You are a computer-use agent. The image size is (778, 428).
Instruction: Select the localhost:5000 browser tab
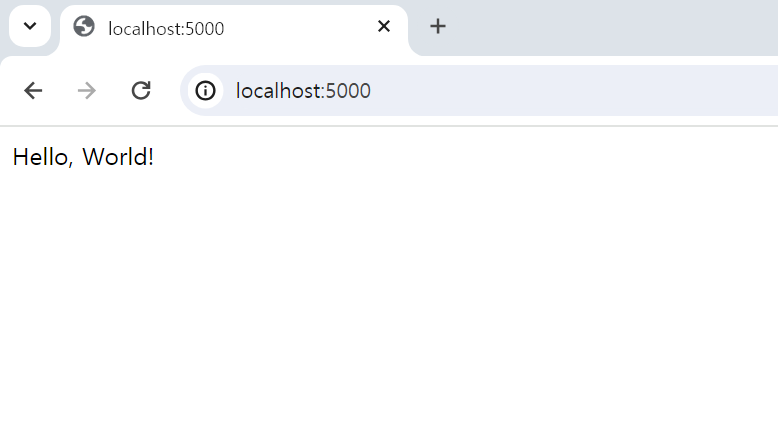(234, 28)
